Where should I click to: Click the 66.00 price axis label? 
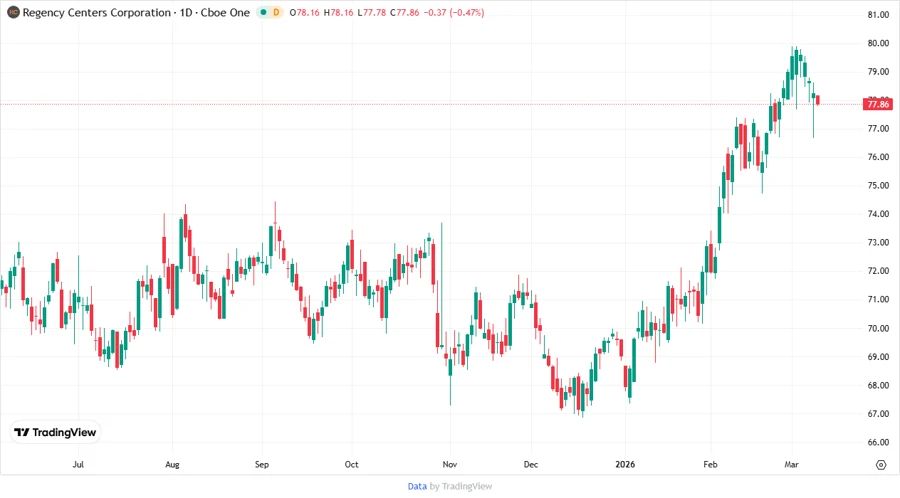(878, 442)
